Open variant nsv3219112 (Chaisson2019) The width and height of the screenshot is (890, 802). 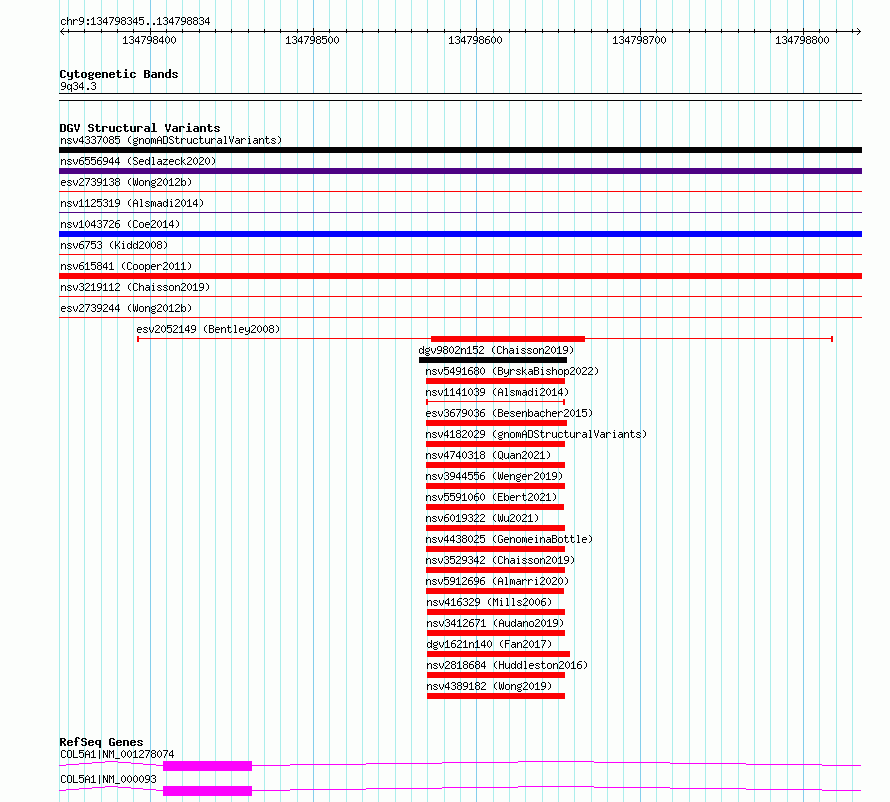[x=135, y=287]
